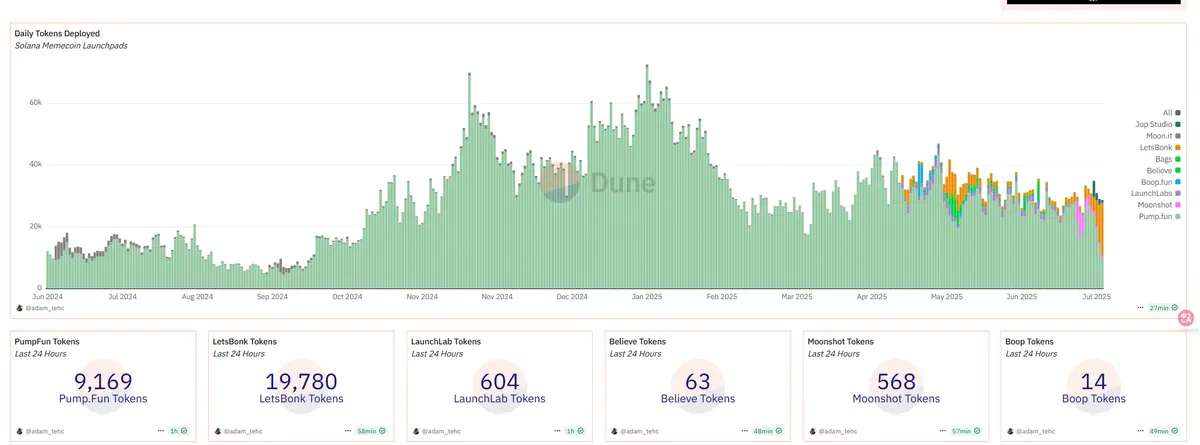Open three-dot menu on LetsBonk Tokens card
The width and height of the screenshot is (1200, 445).
pos(347,430)
